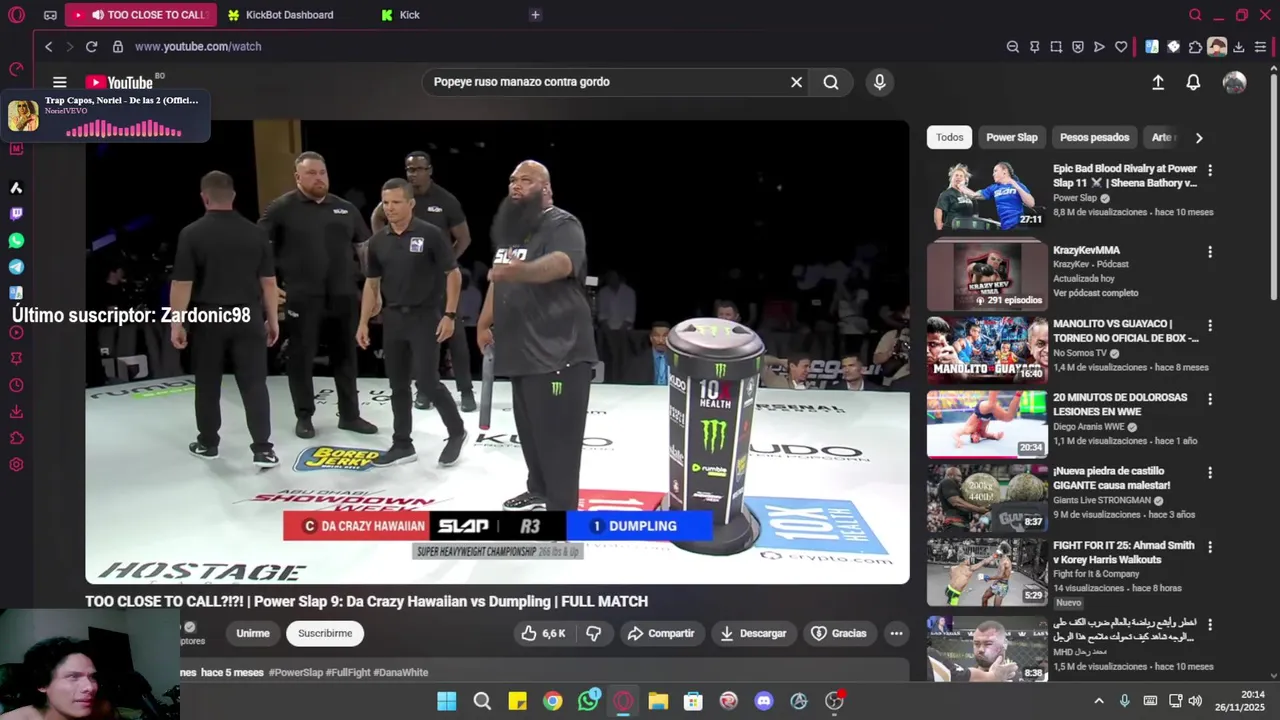Open options for KrazyKevMMA playlist
This screenshot has width=1280, height=720.
pyautogui.click(x=1210, y=252)
